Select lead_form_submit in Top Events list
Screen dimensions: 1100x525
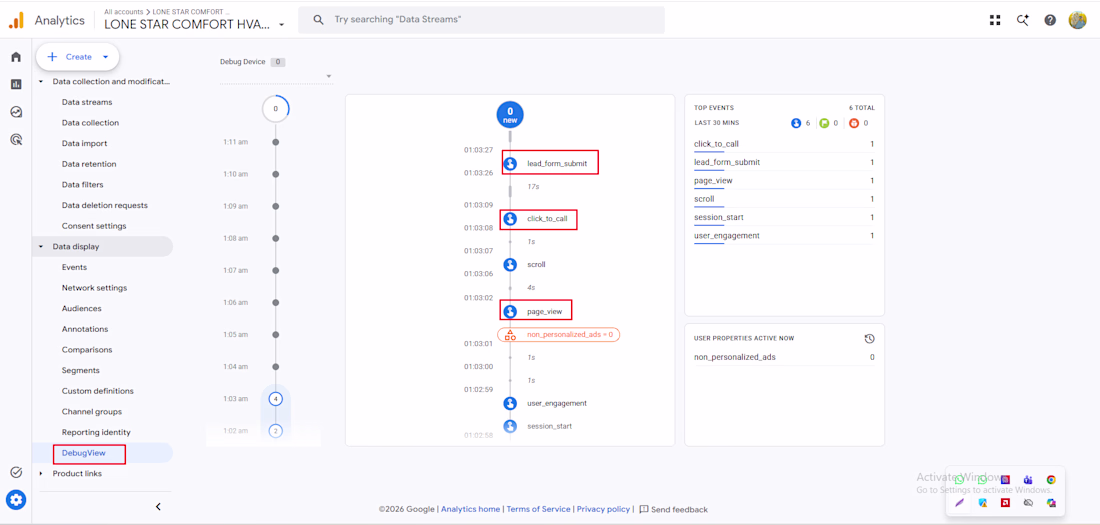tap(727, 162)
